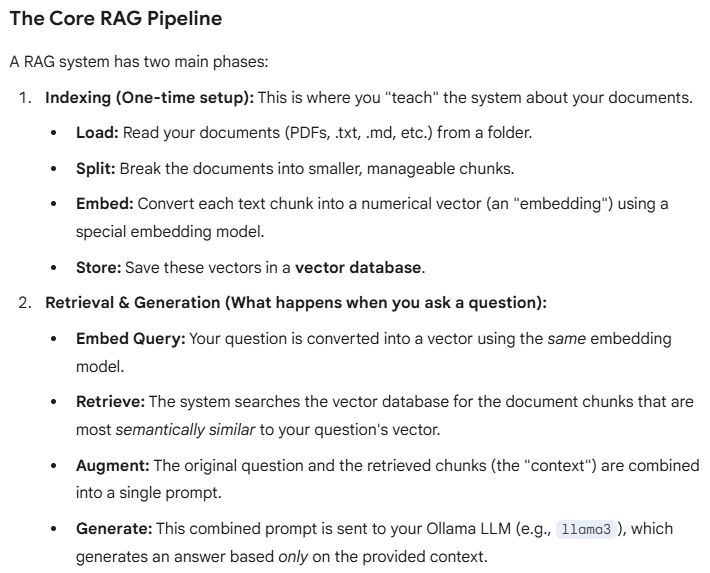The height and width of the screenshot is (573, 710).
Task: Click the bold "Split:" bullet label
Action: pos(96,168)
